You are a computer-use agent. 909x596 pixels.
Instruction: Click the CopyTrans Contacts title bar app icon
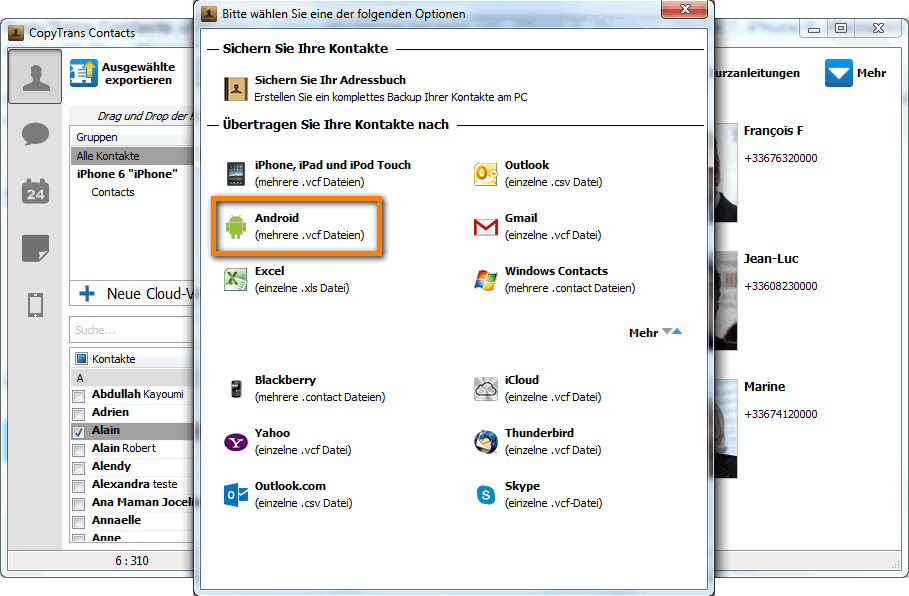(x=16, y=33)
